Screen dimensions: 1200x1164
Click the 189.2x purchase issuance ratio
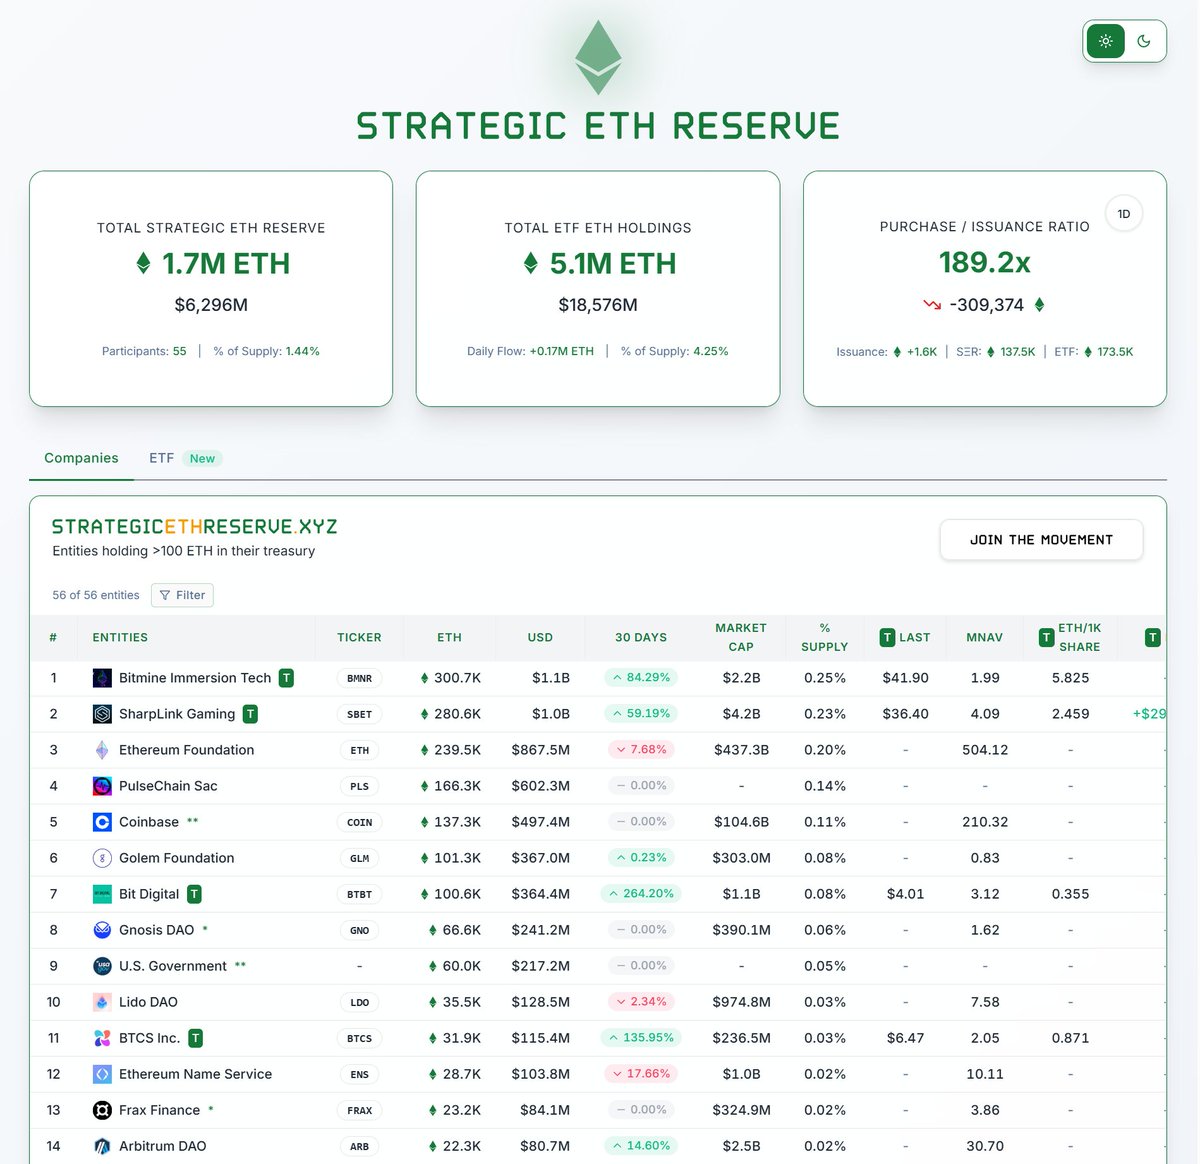click(x=984, y=263)
